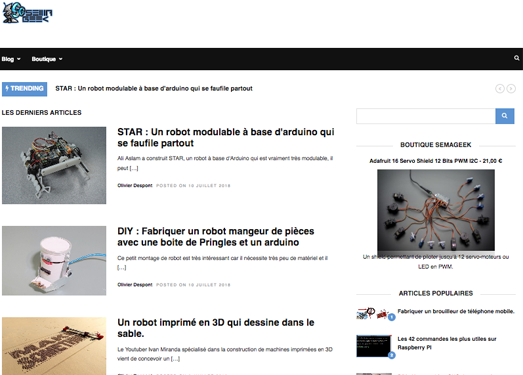Open the Blog dropdown menu
The image size is (523, 375).
[11, 59]
